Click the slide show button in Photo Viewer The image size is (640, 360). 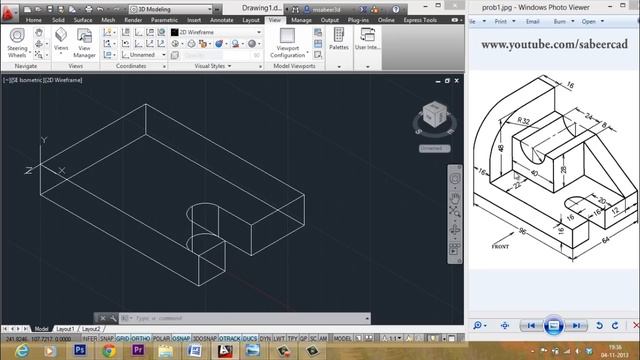tap(553, 325)
